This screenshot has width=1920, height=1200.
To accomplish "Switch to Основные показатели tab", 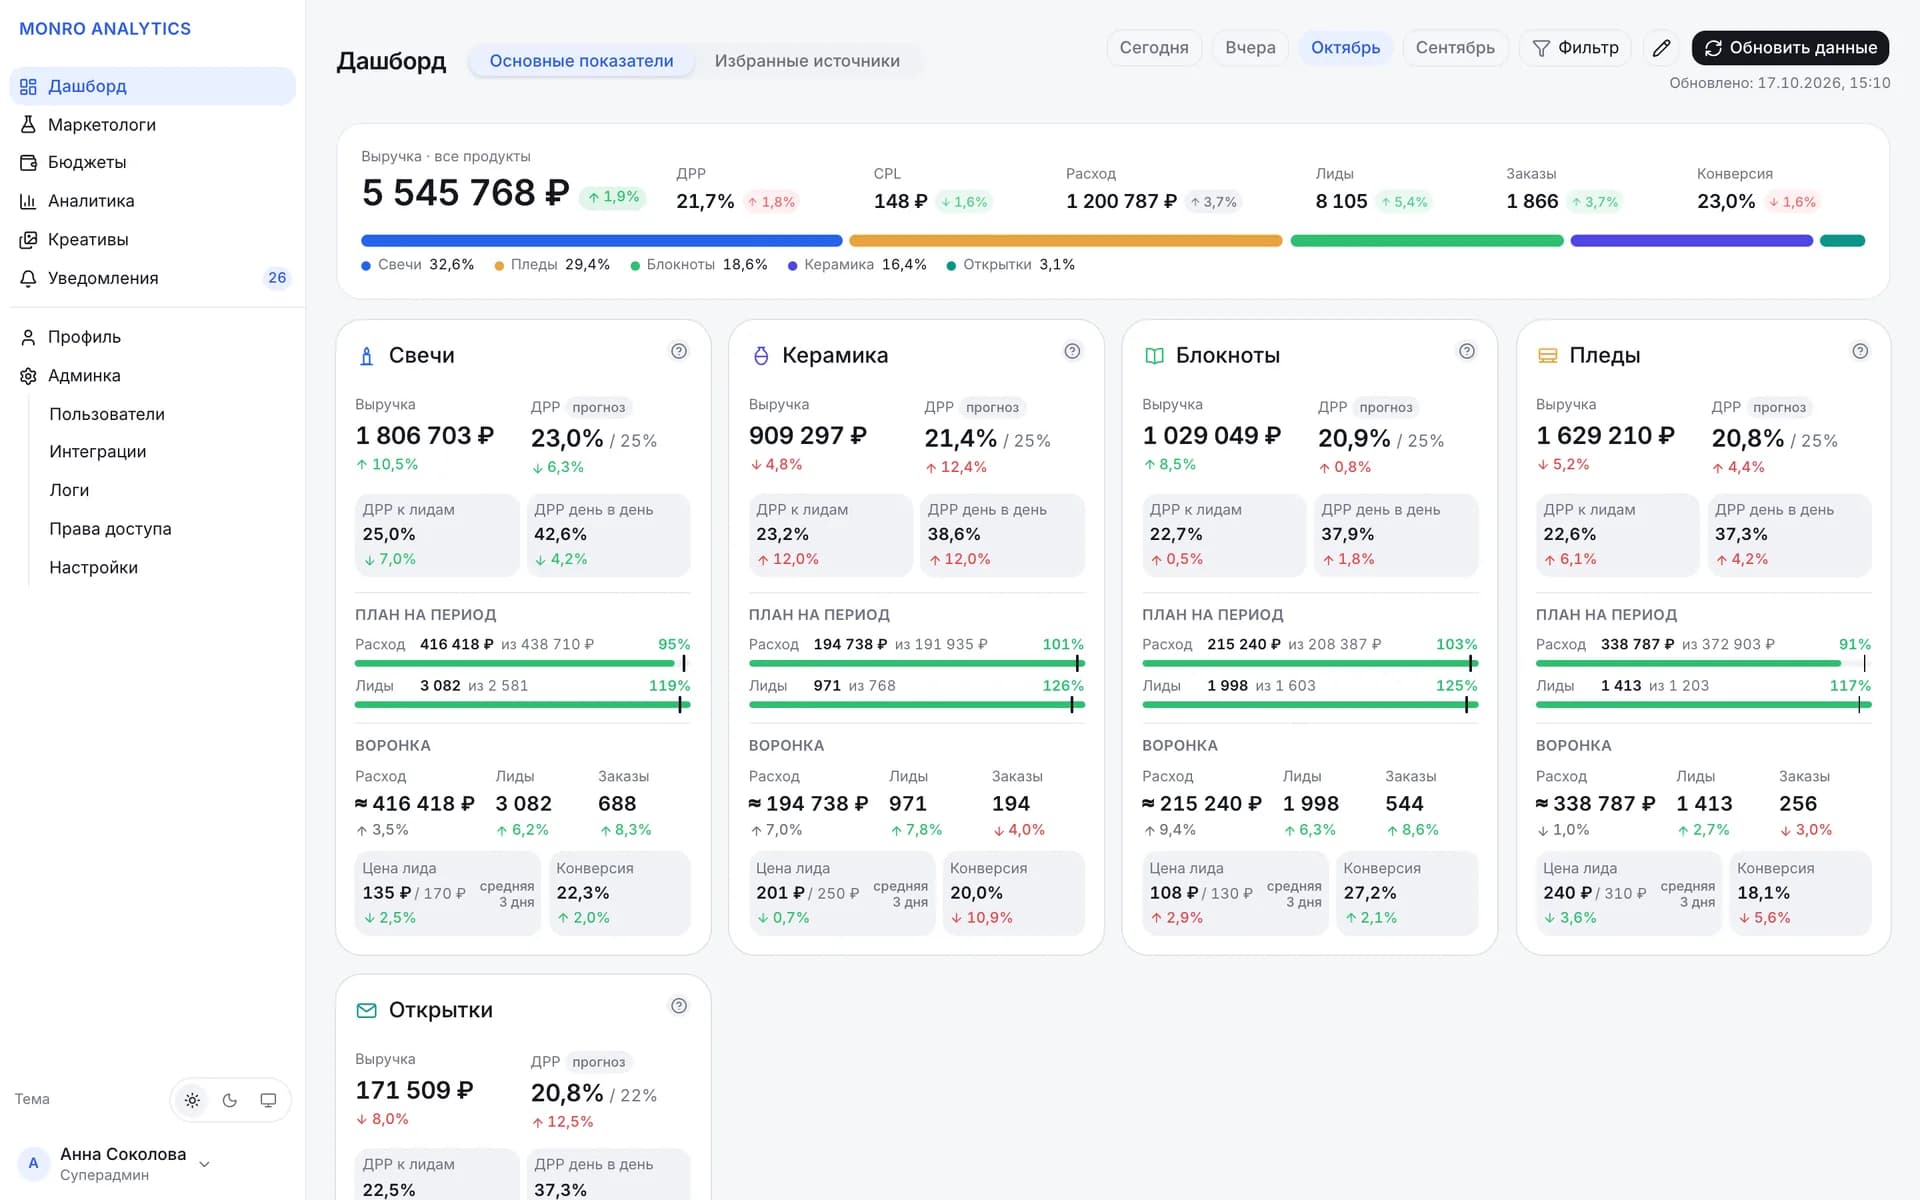I will (581, 61).
